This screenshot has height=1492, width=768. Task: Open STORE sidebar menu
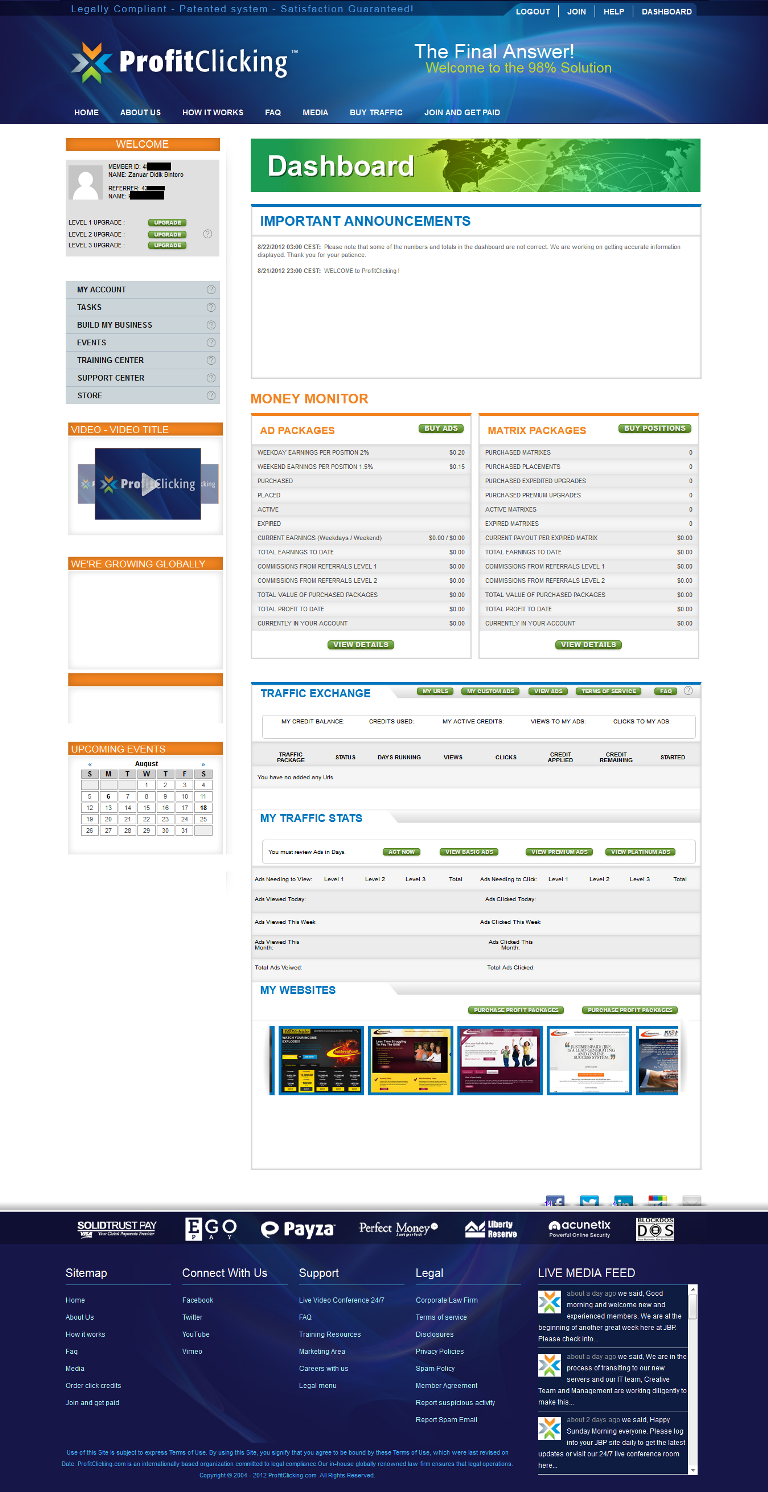click(143, 395)
